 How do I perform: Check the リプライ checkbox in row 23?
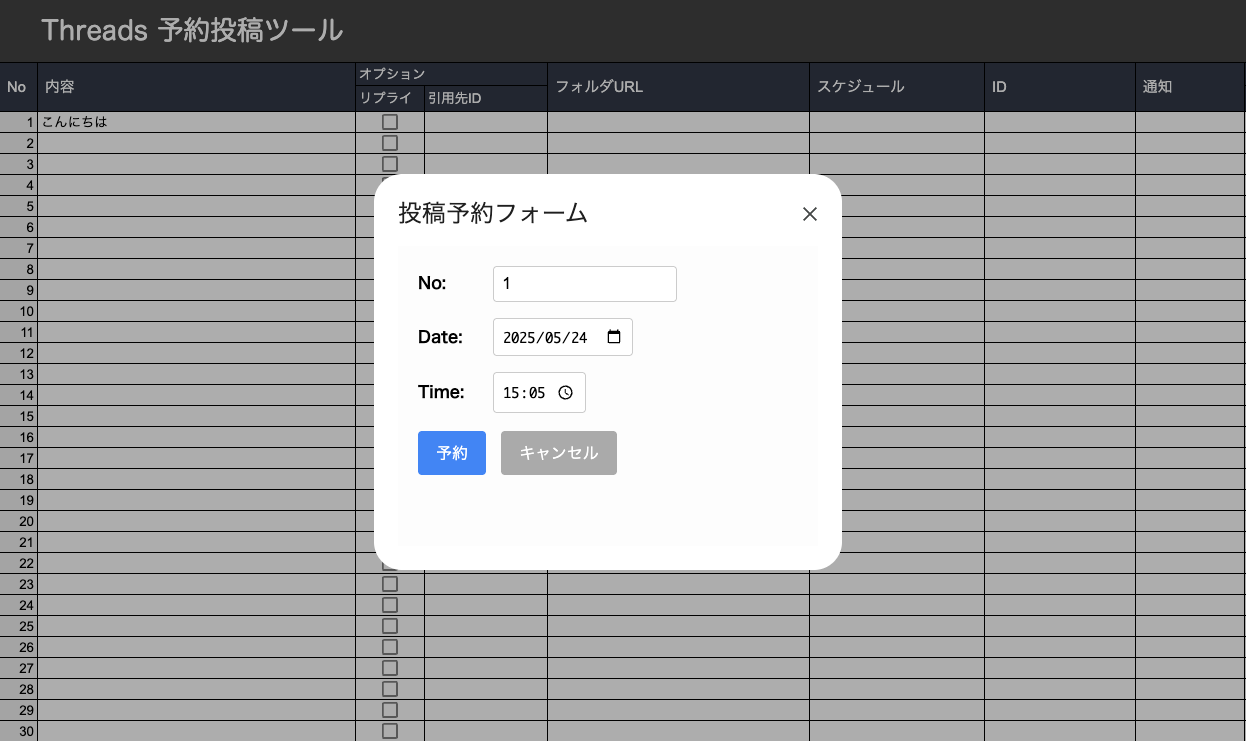(x=390, y=584)
